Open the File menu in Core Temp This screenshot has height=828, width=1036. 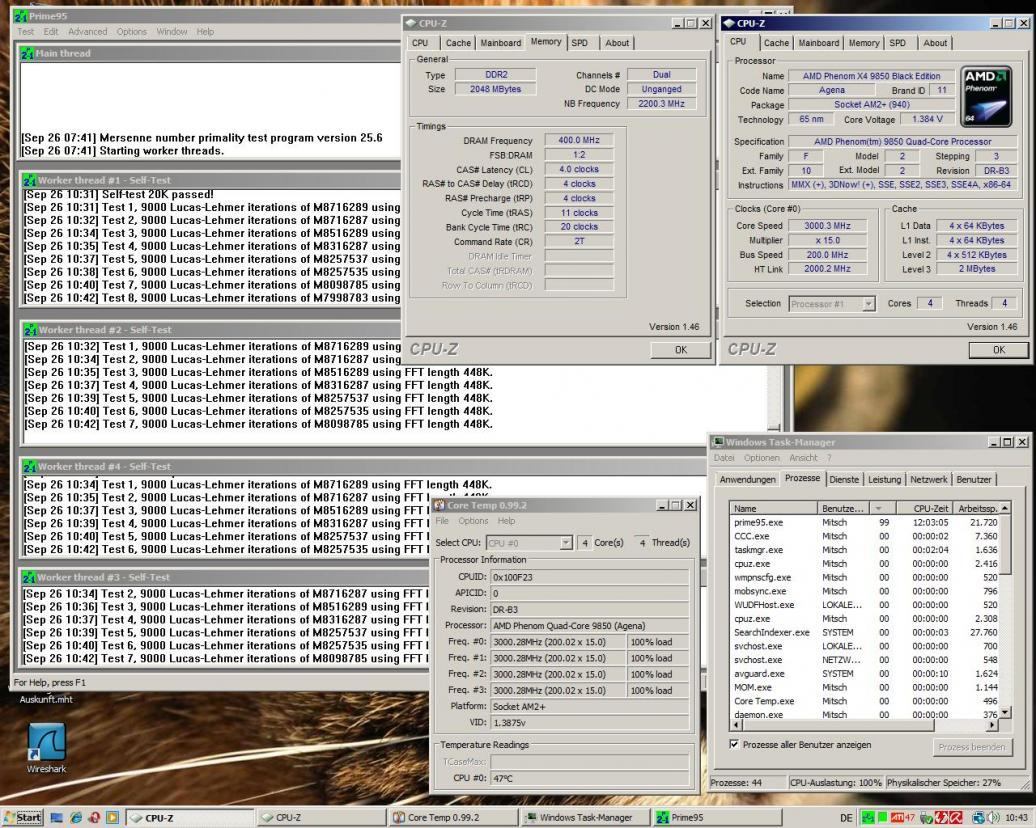pyautogui.click(x=442, y=521)
